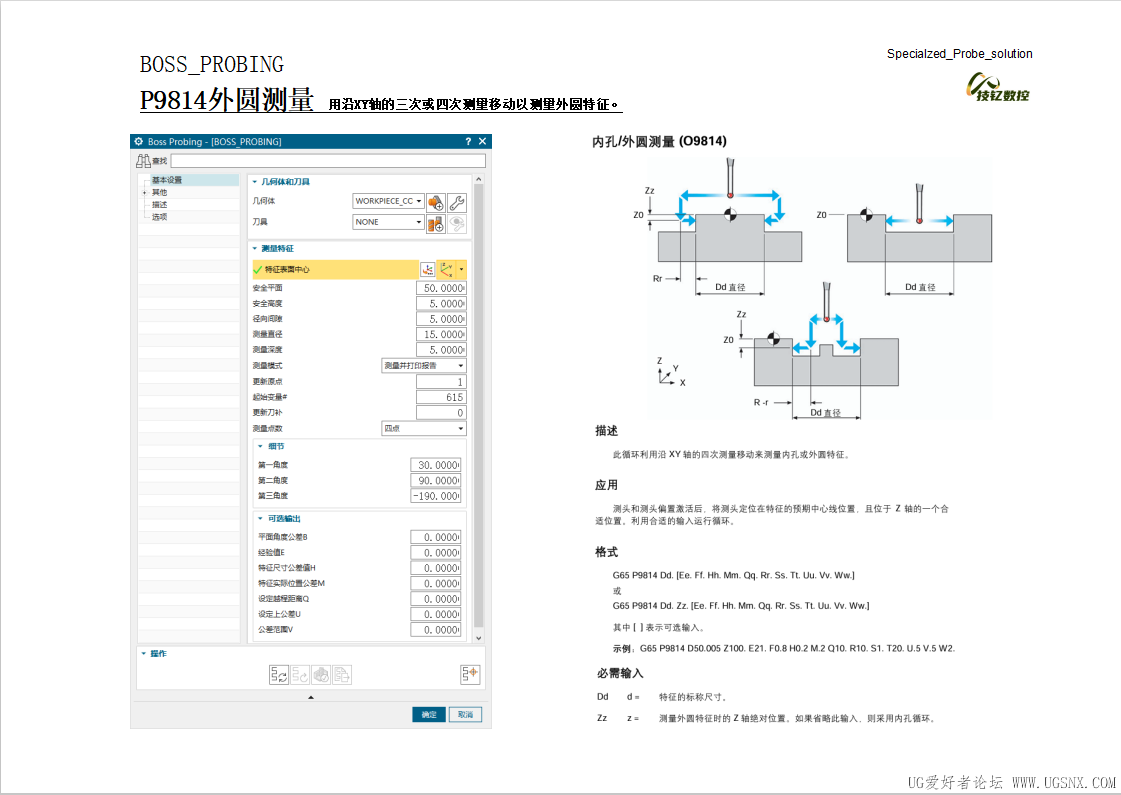Open the 几何体 WORKPIECE_CC dropdown
Viewport: 1121px width, 795px height.
[388, 202]
